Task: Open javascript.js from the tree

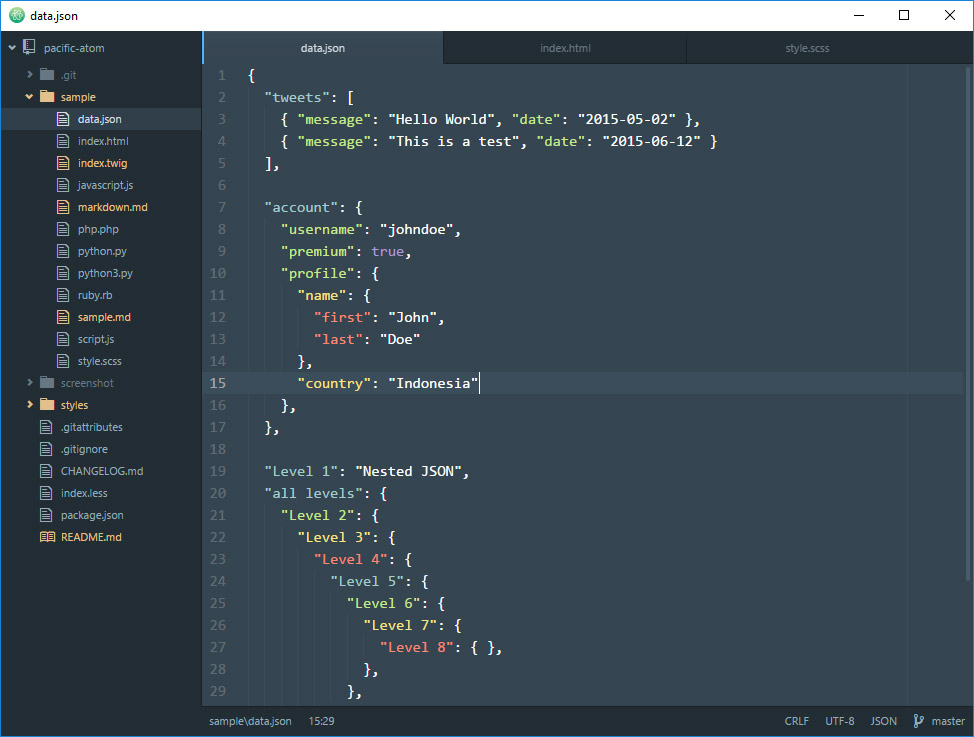Action: pos(105,185)
